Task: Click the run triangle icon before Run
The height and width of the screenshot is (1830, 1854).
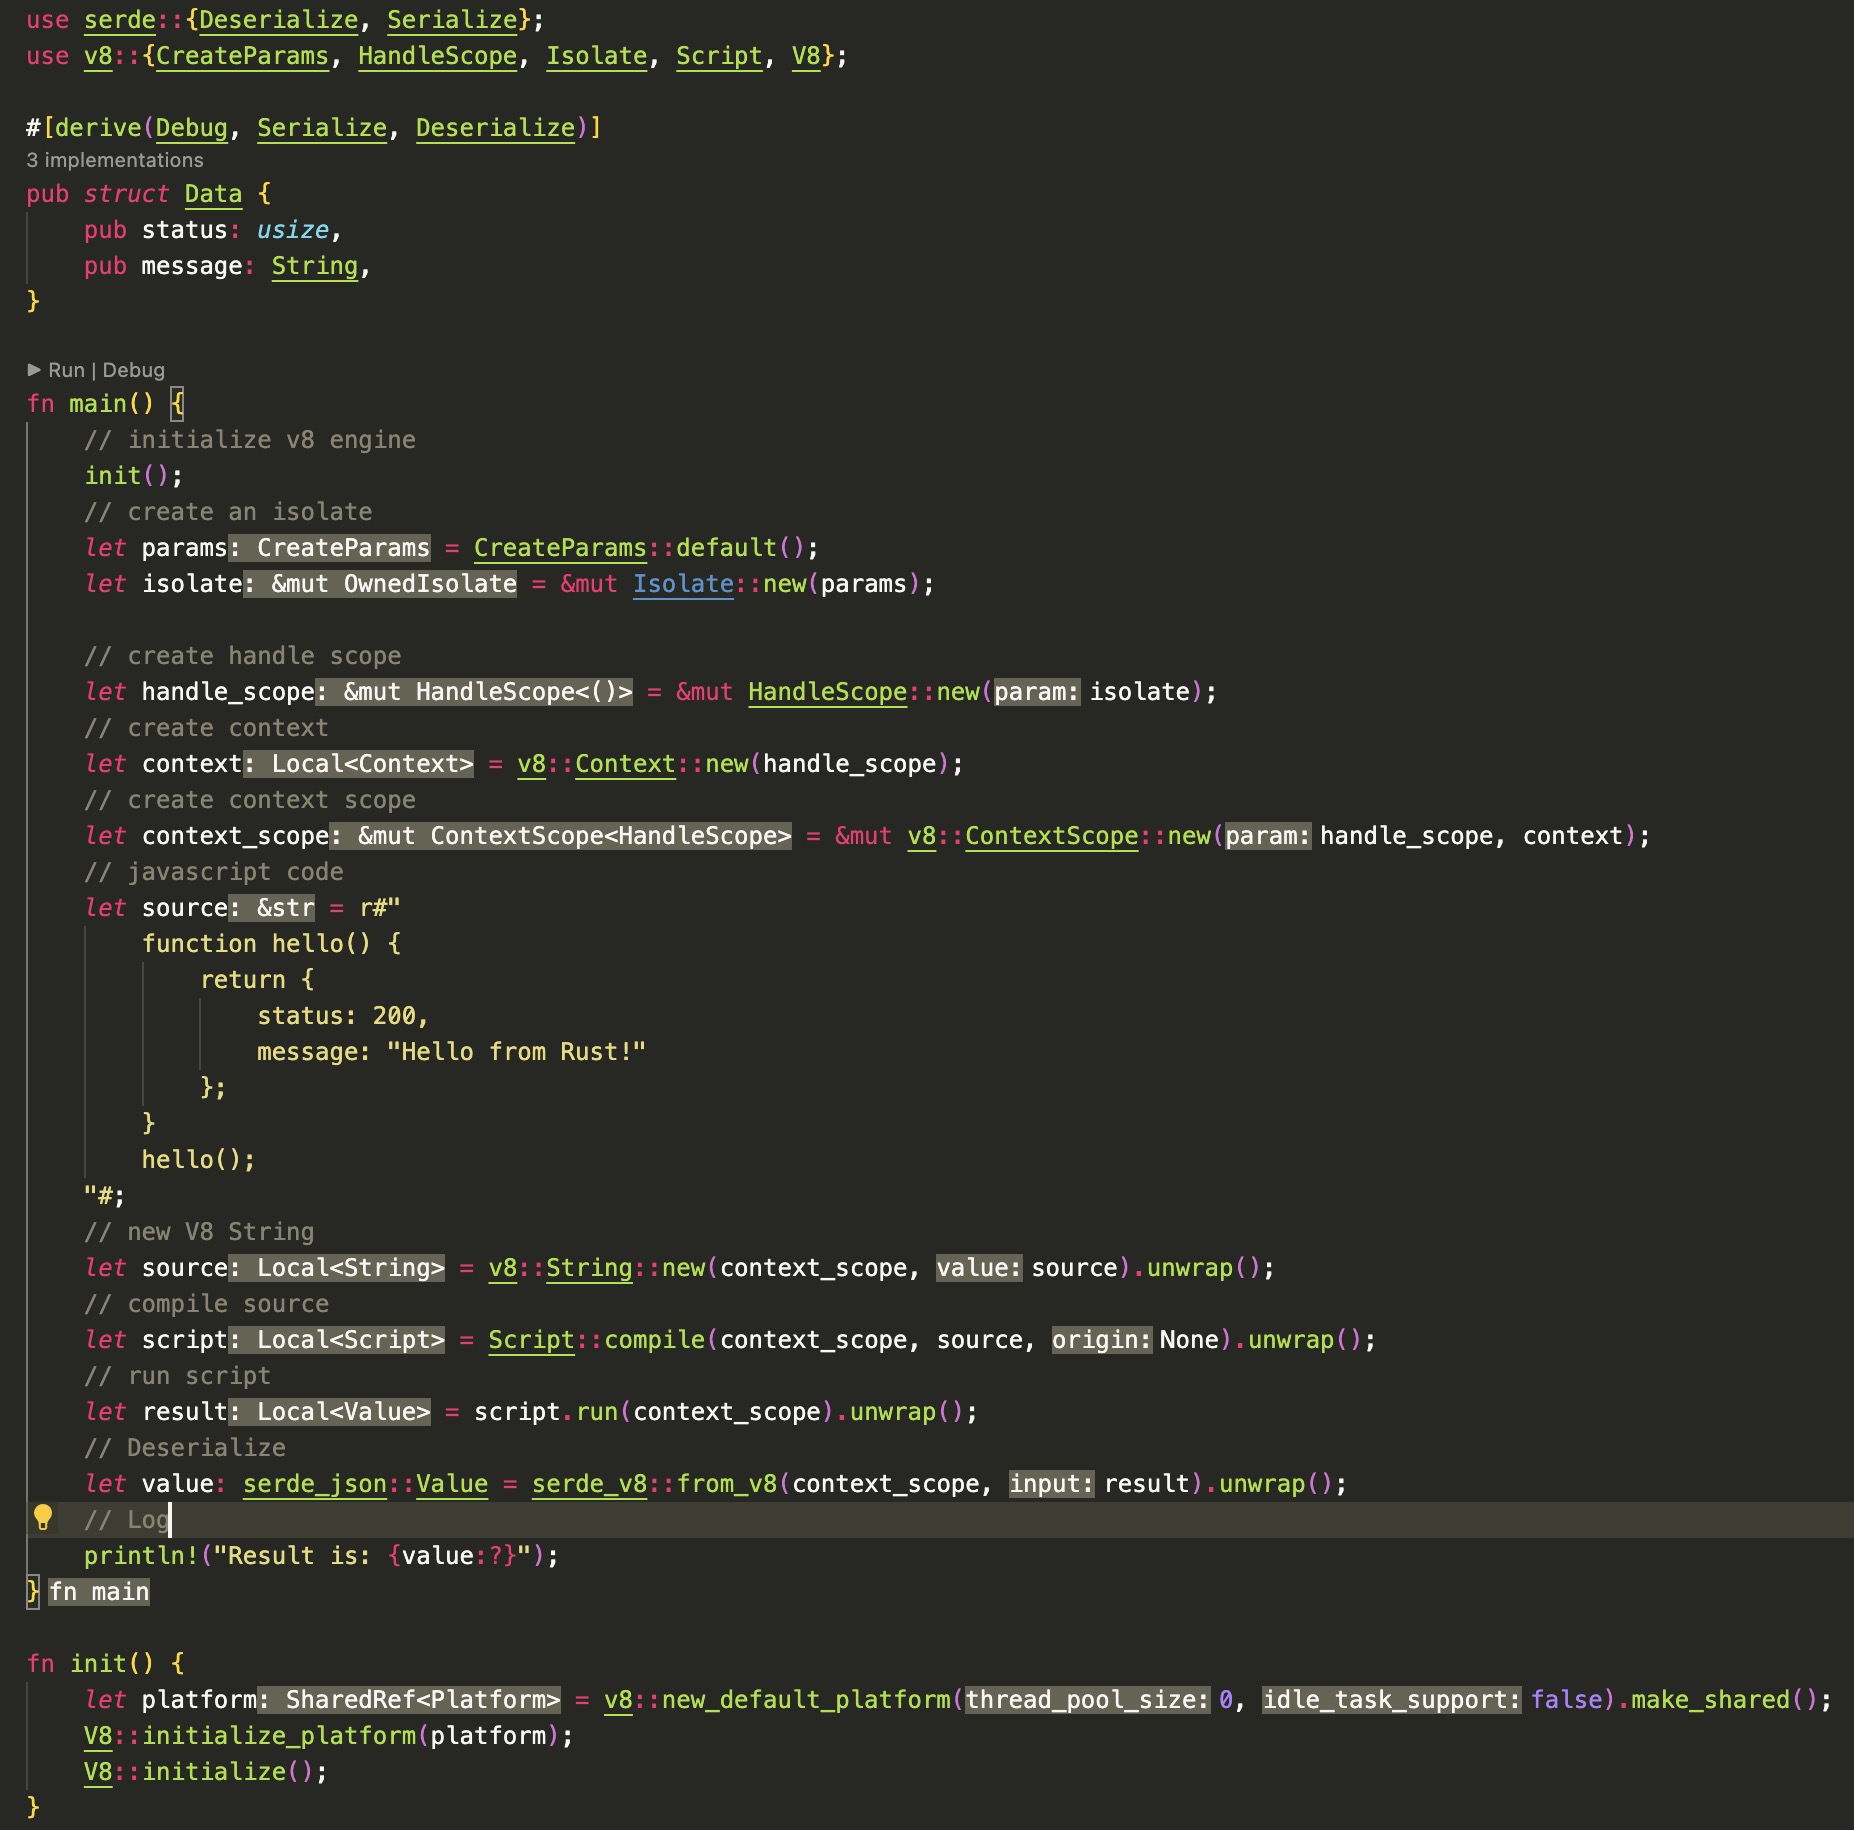Action: [x=34, y=370]
